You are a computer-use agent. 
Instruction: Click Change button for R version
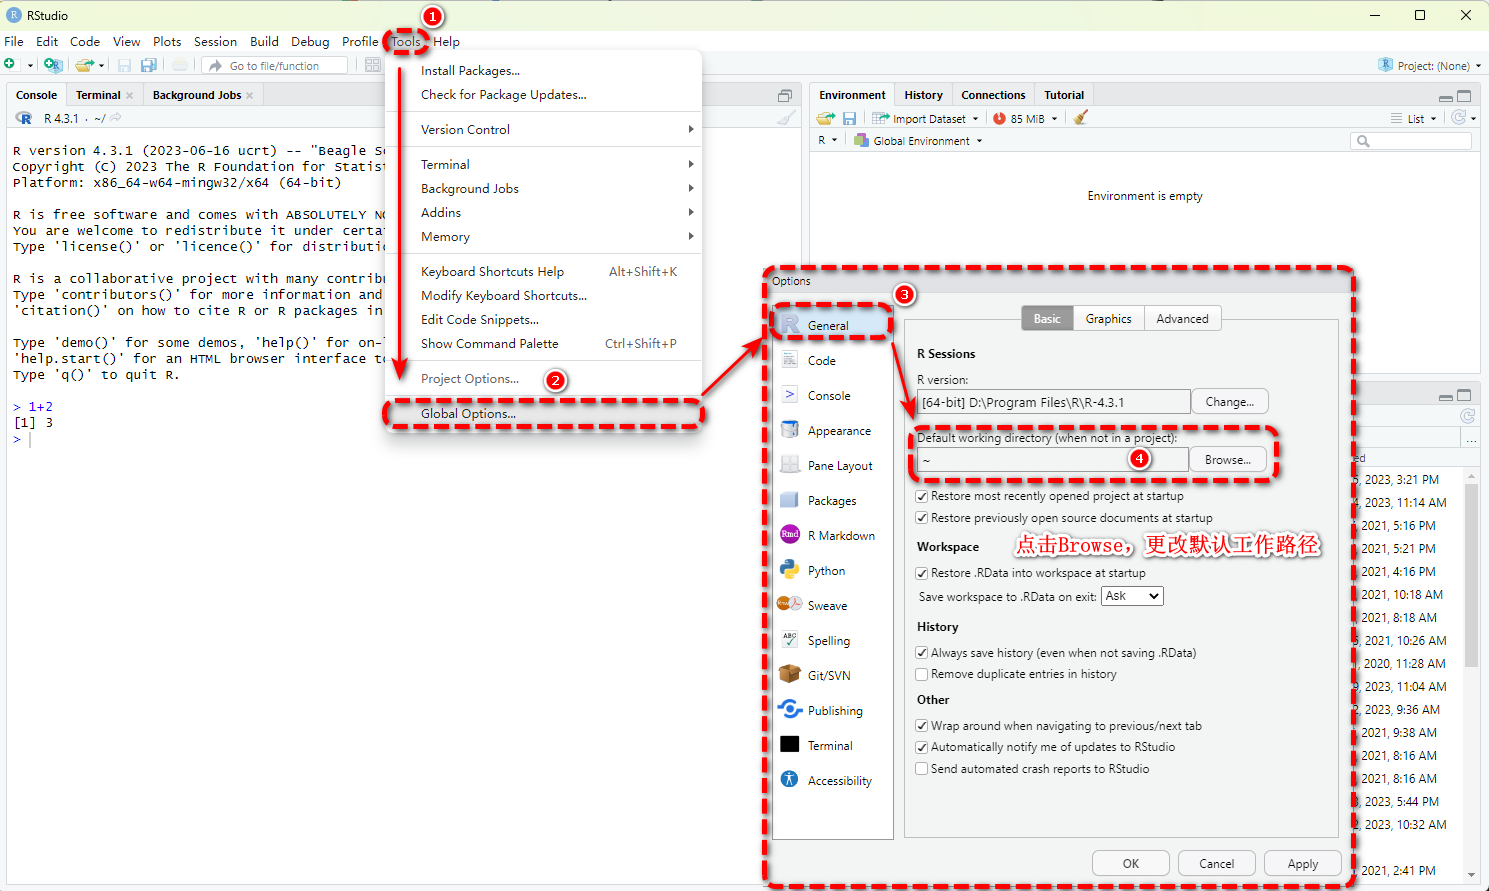point(1229,401)
